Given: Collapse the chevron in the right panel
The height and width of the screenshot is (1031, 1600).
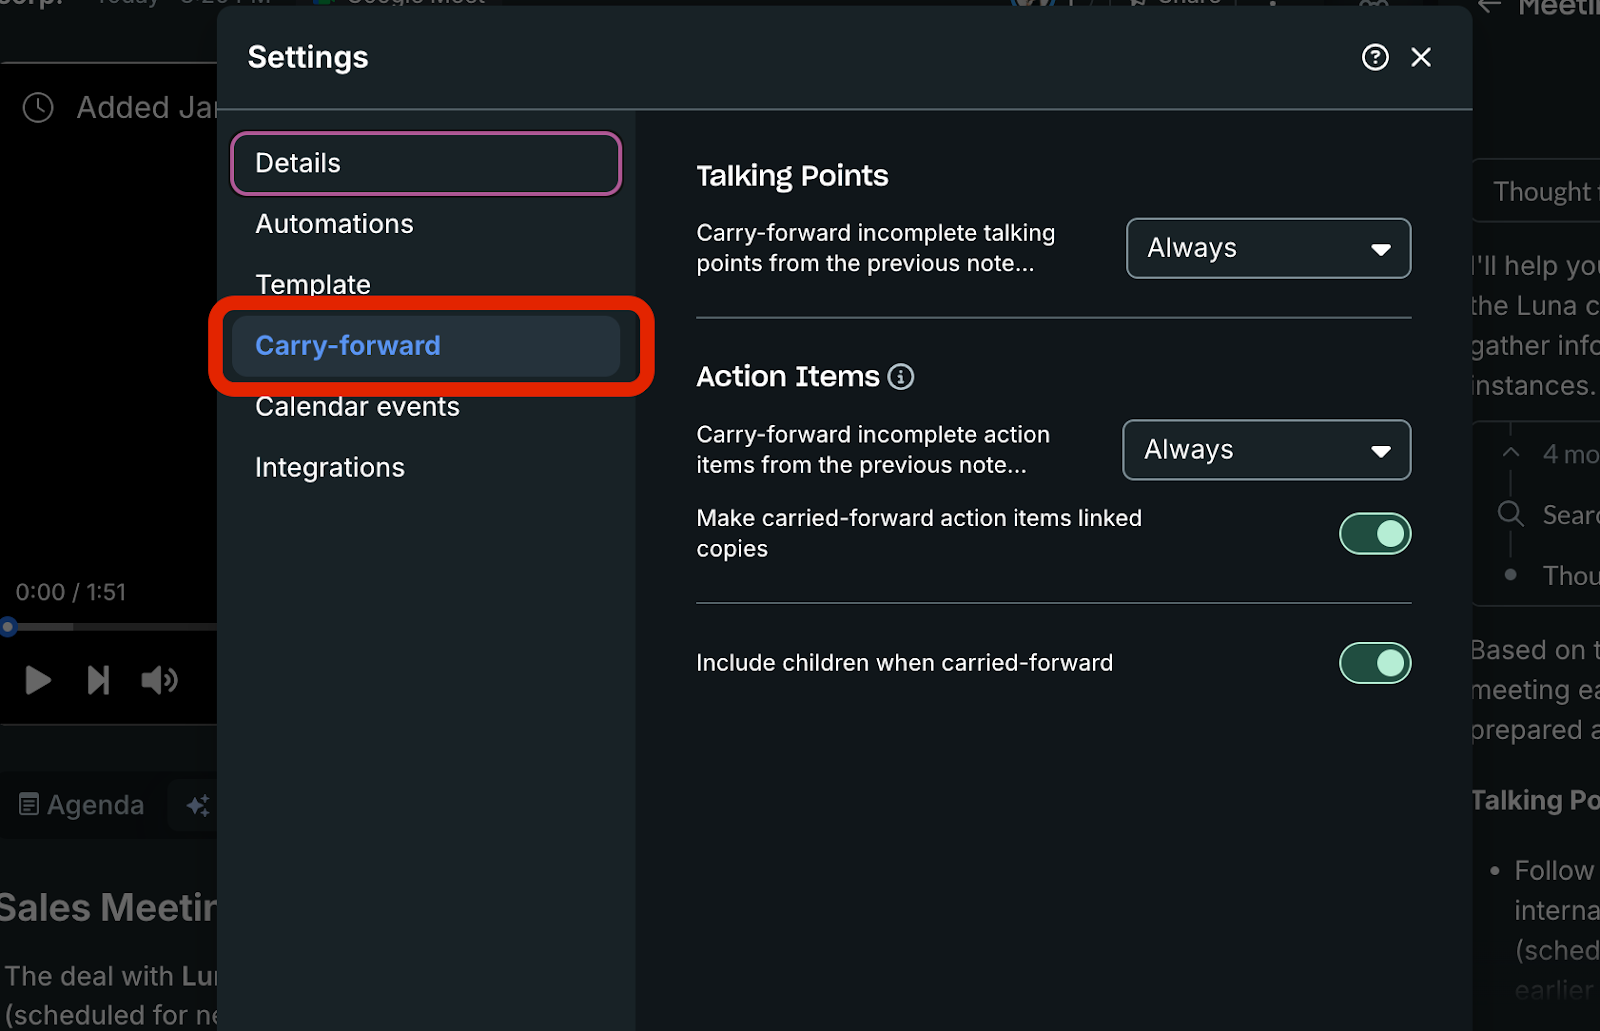Looking at the screenshot, I should pos(1510,454).
